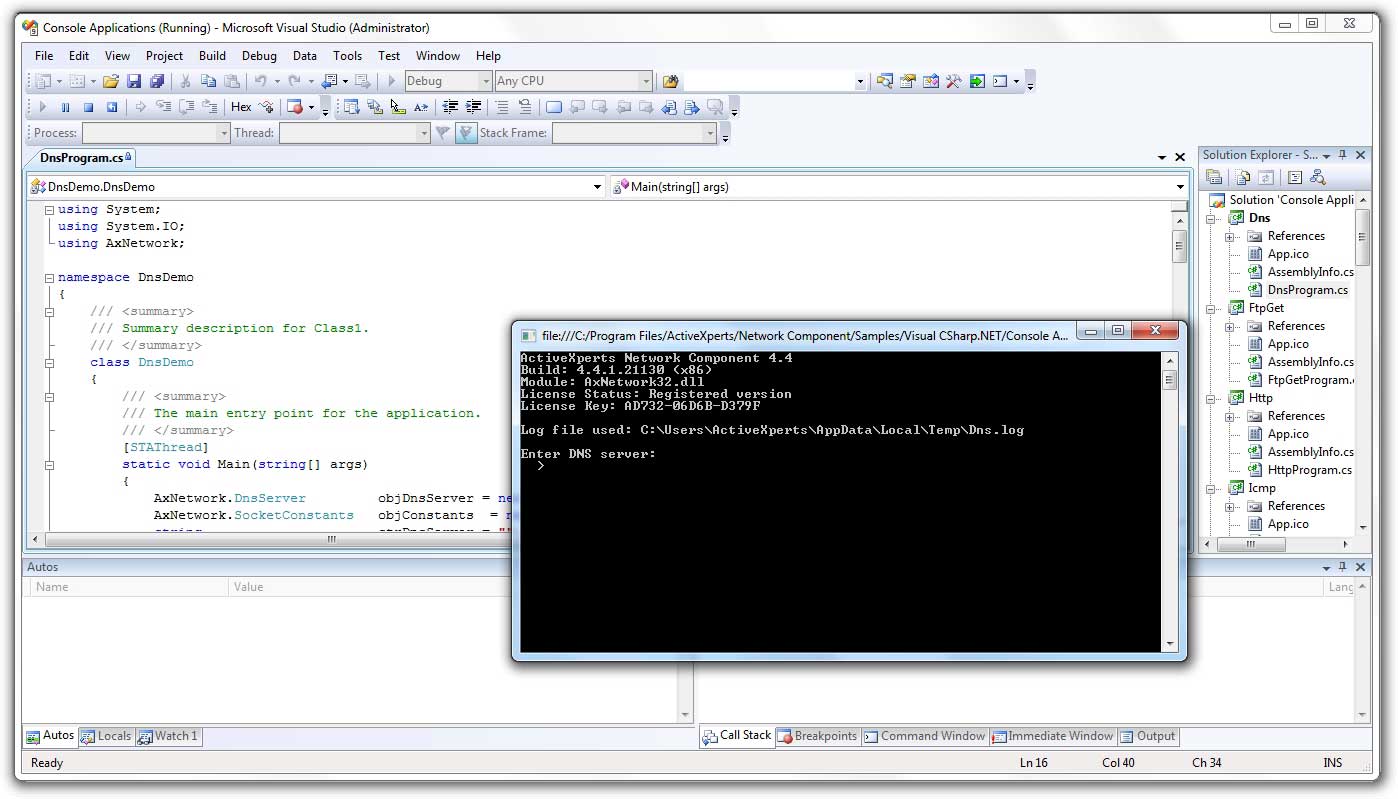Open the Debug menu
Image resolution: width=1398 pixels, height=799 pixels.
[259, 56]
